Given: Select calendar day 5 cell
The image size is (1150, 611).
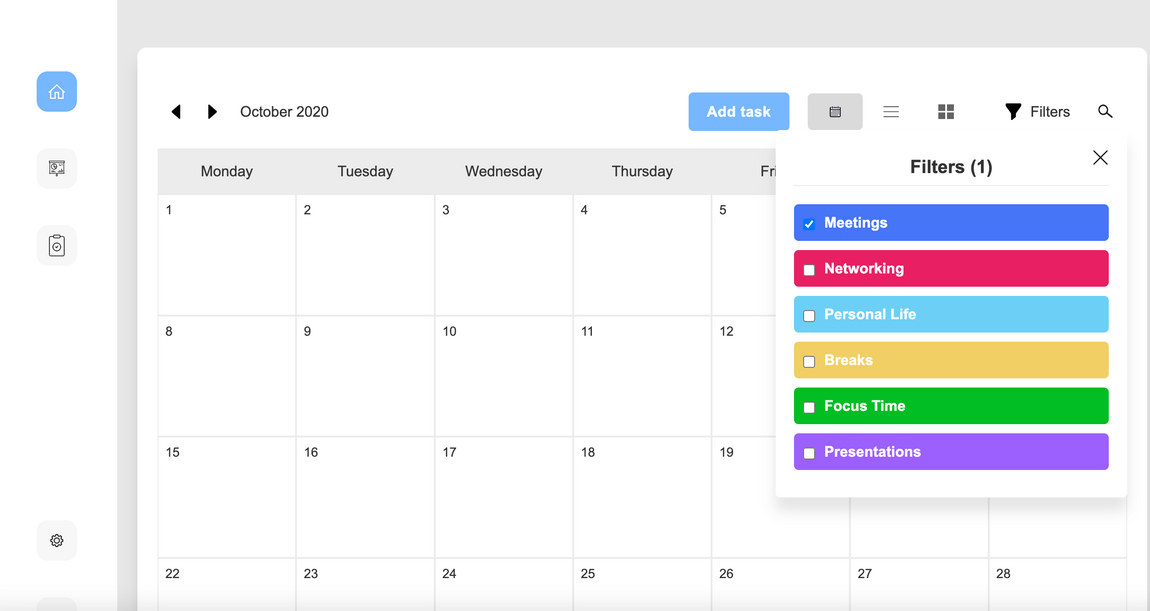Looking at the screenshot, I should pyautogui.click(x=744, y=255).
